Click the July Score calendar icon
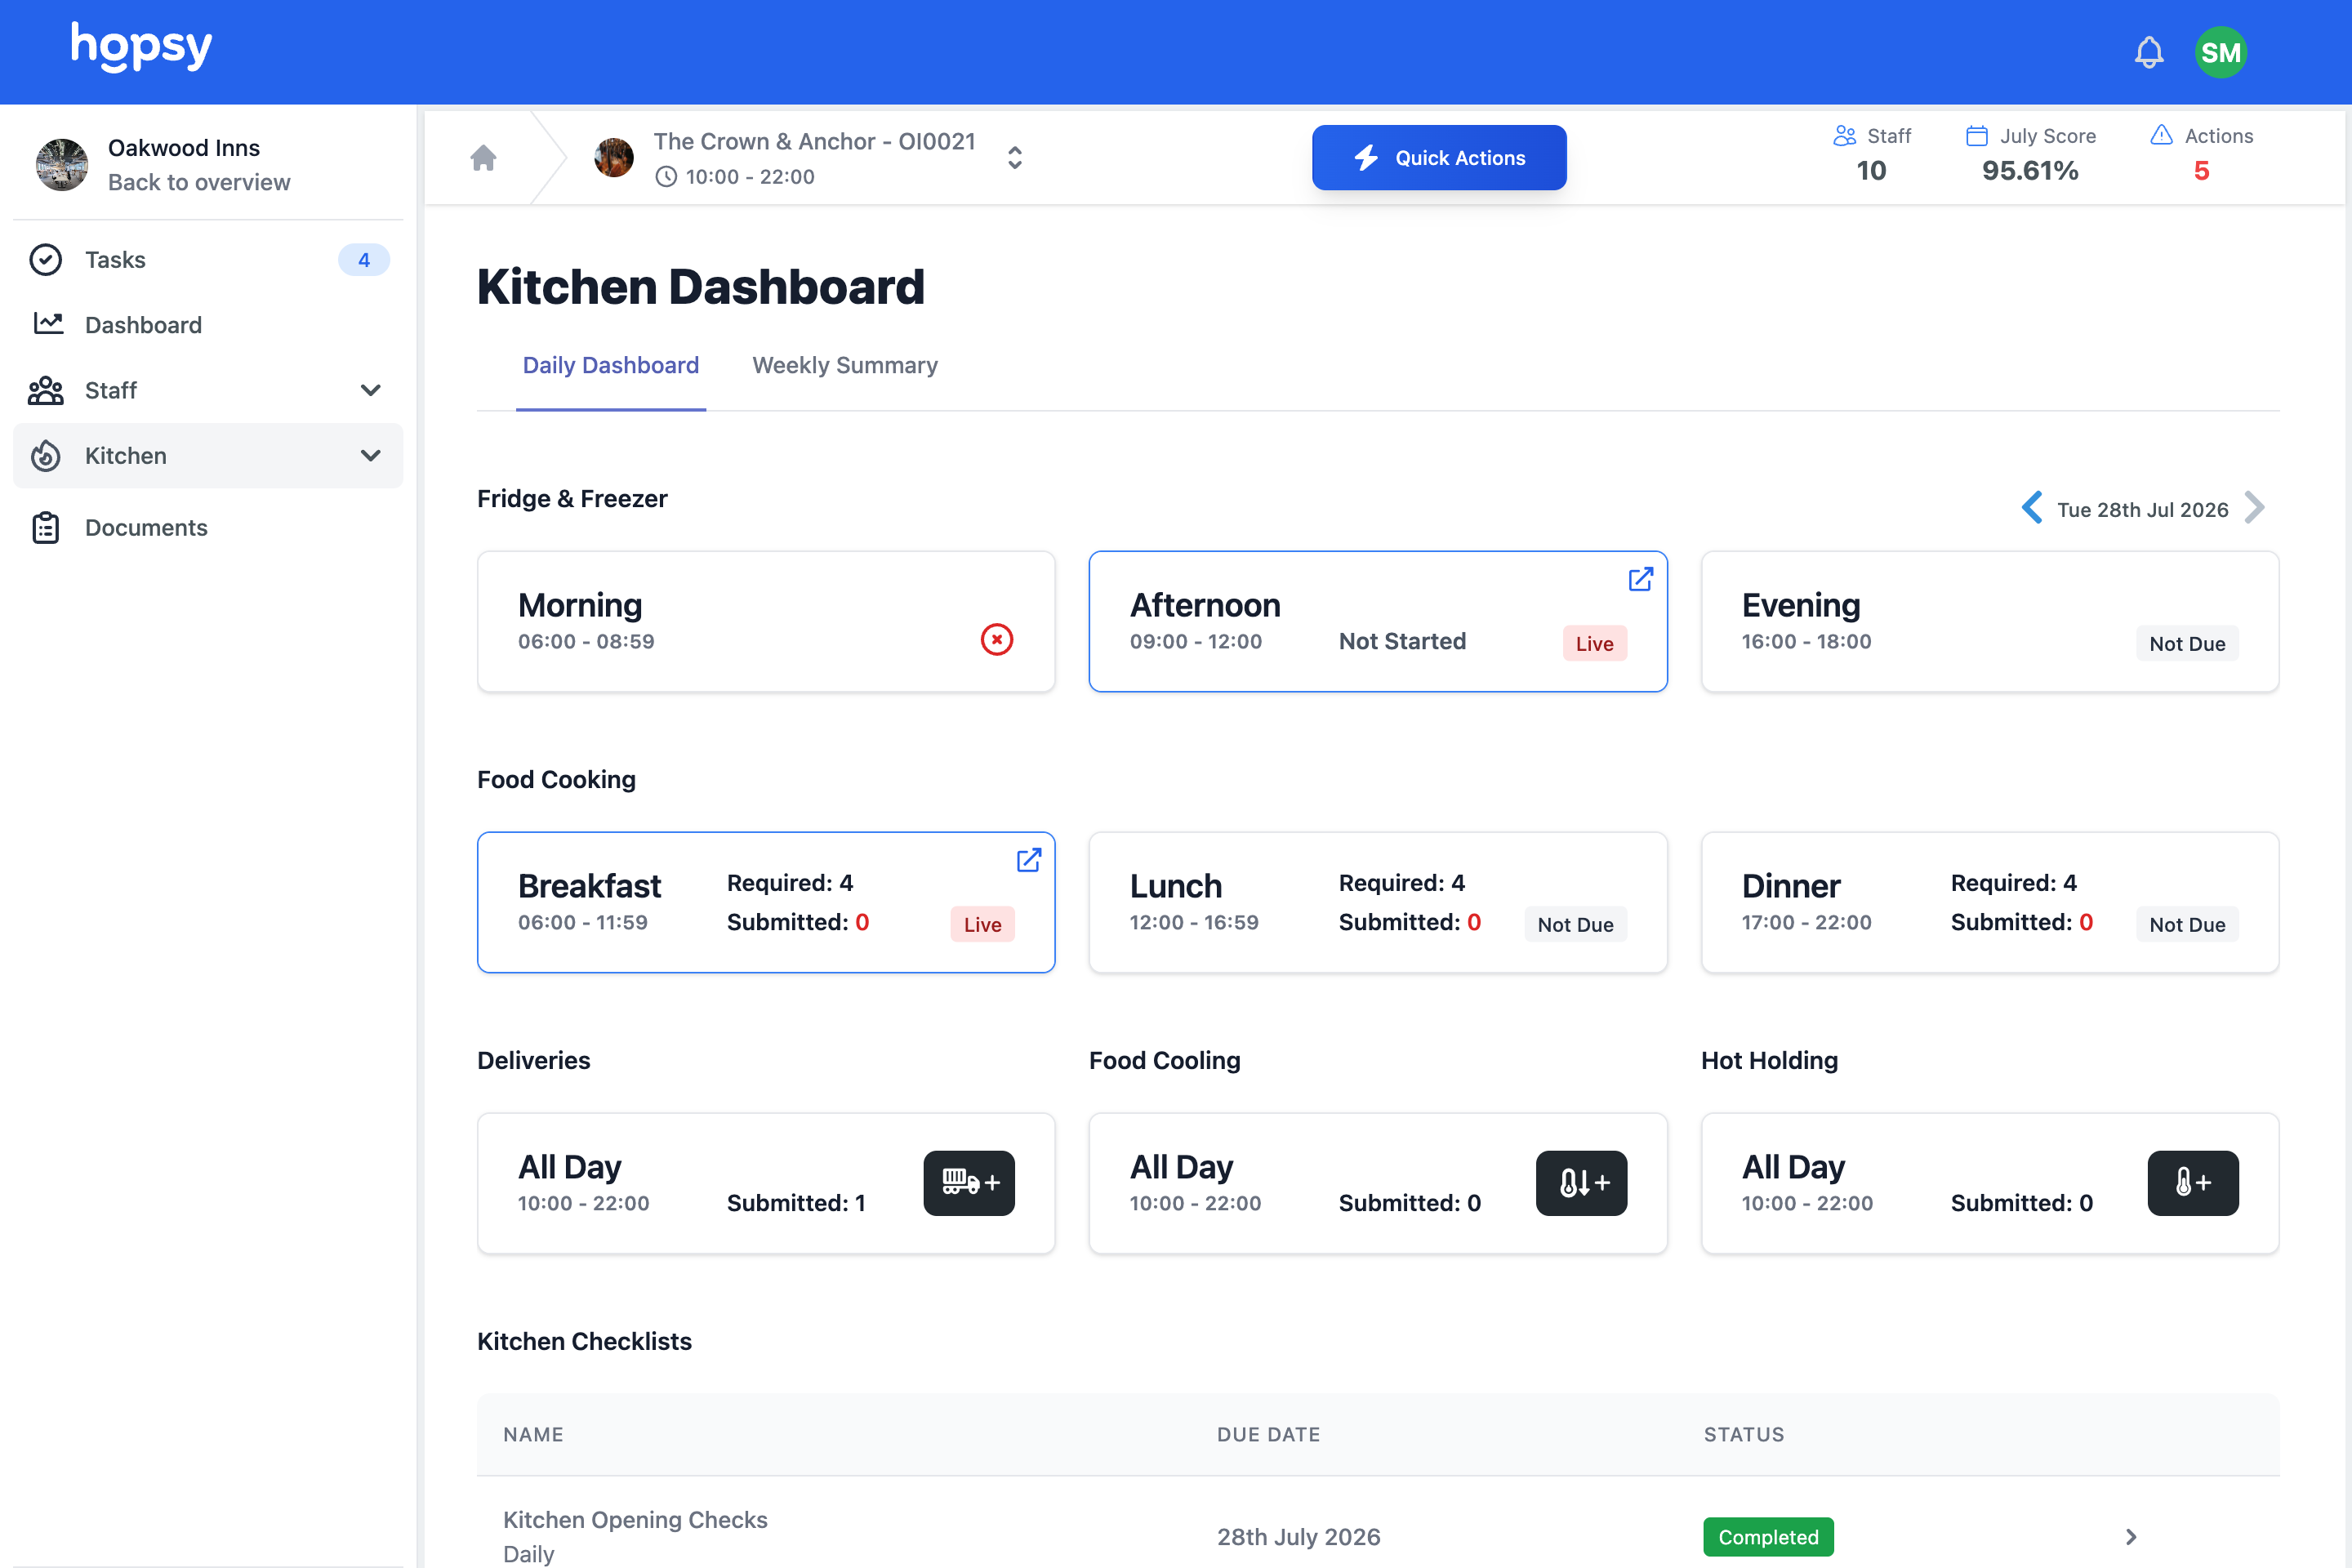The width and height of the screenshot is (2352, 1568). pos(1977,135)
